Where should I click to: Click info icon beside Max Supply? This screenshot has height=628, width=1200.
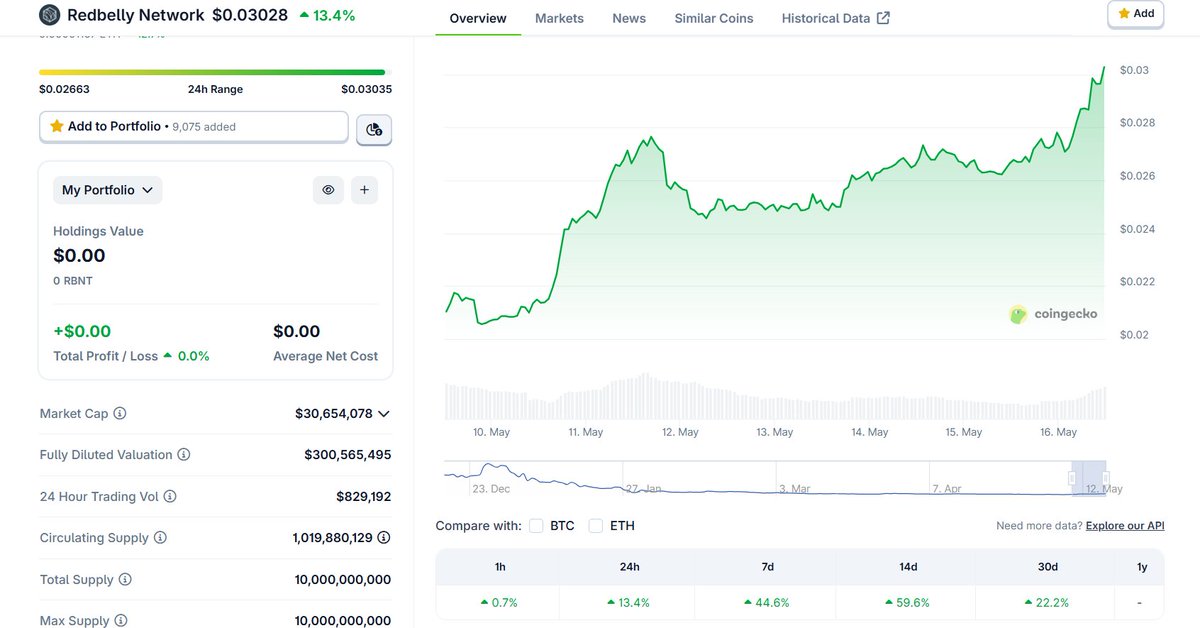tap(121, 621)
